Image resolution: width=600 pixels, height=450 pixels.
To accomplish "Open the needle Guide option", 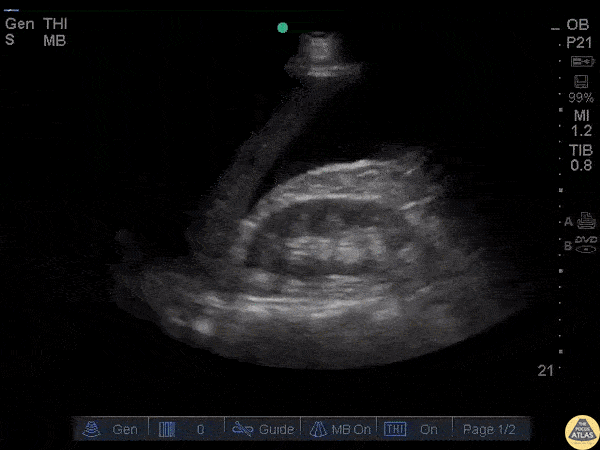I will [262, 429].
